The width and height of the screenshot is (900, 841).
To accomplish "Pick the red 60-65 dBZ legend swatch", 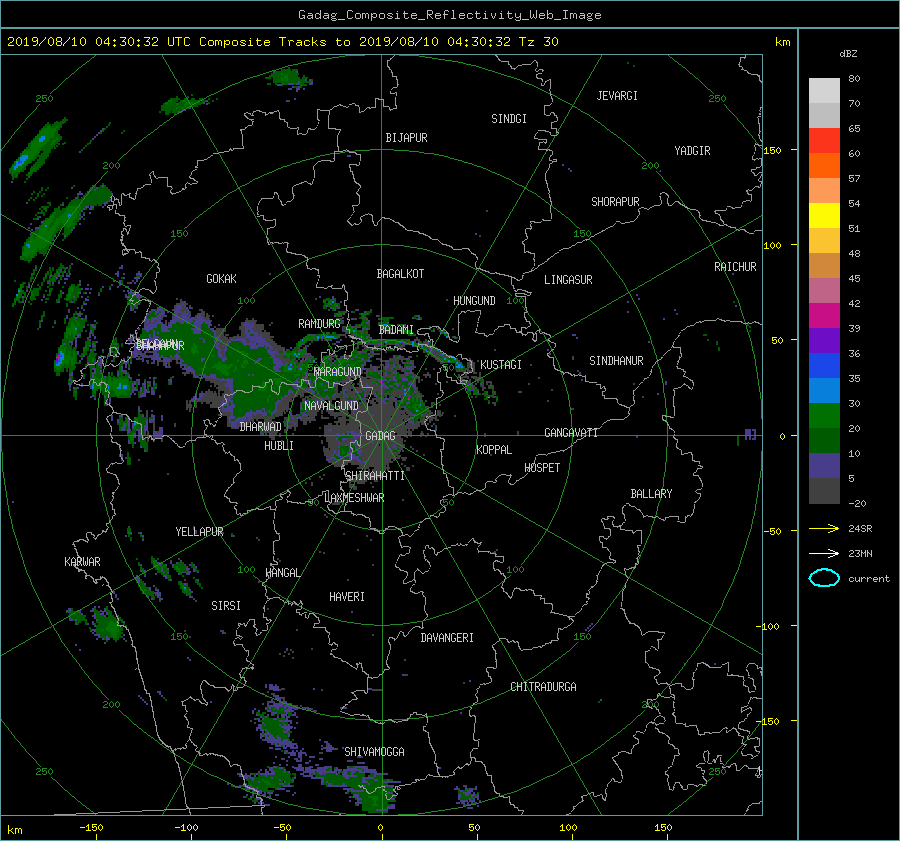I will 824,140.
